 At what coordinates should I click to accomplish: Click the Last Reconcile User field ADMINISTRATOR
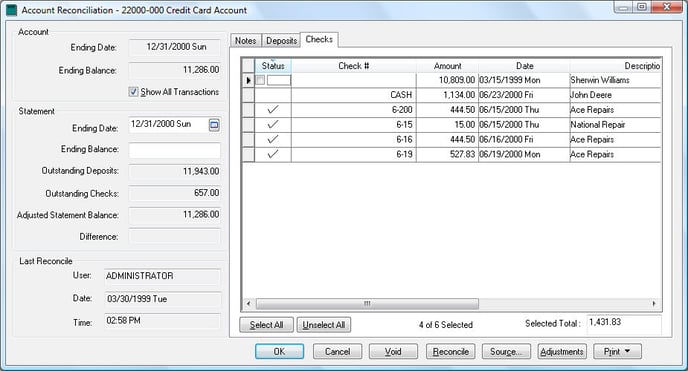point(162,276)
